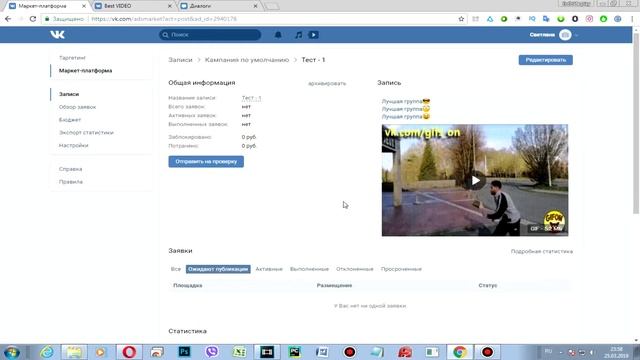
Task: Open PyCharm from taskbar
Action: (x=294, y=352)
